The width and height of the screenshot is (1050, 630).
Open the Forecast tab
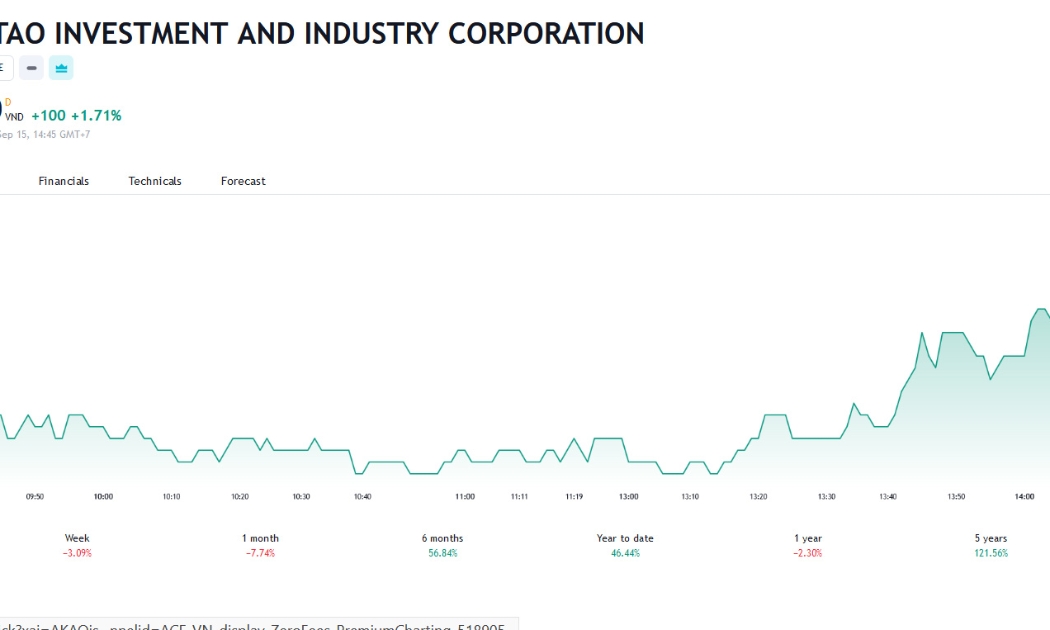(x=243, y=181)
